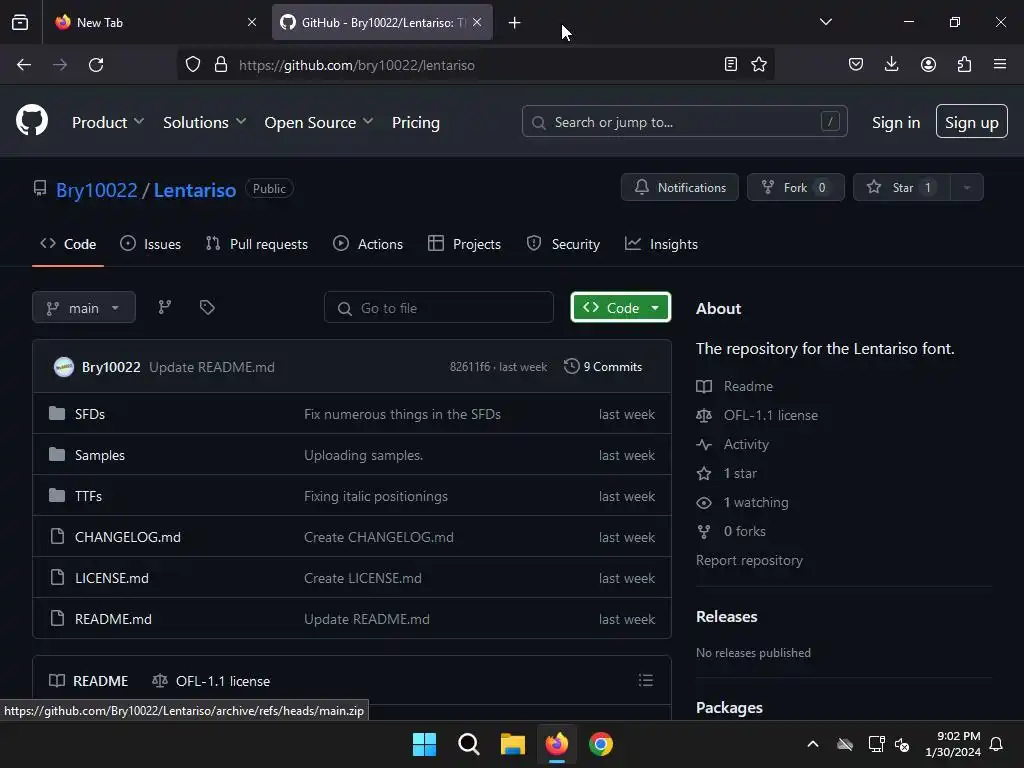This screenshot has height=768, width=1024.
Task: Open the Pull requests tab
Action: coord(257,244)
